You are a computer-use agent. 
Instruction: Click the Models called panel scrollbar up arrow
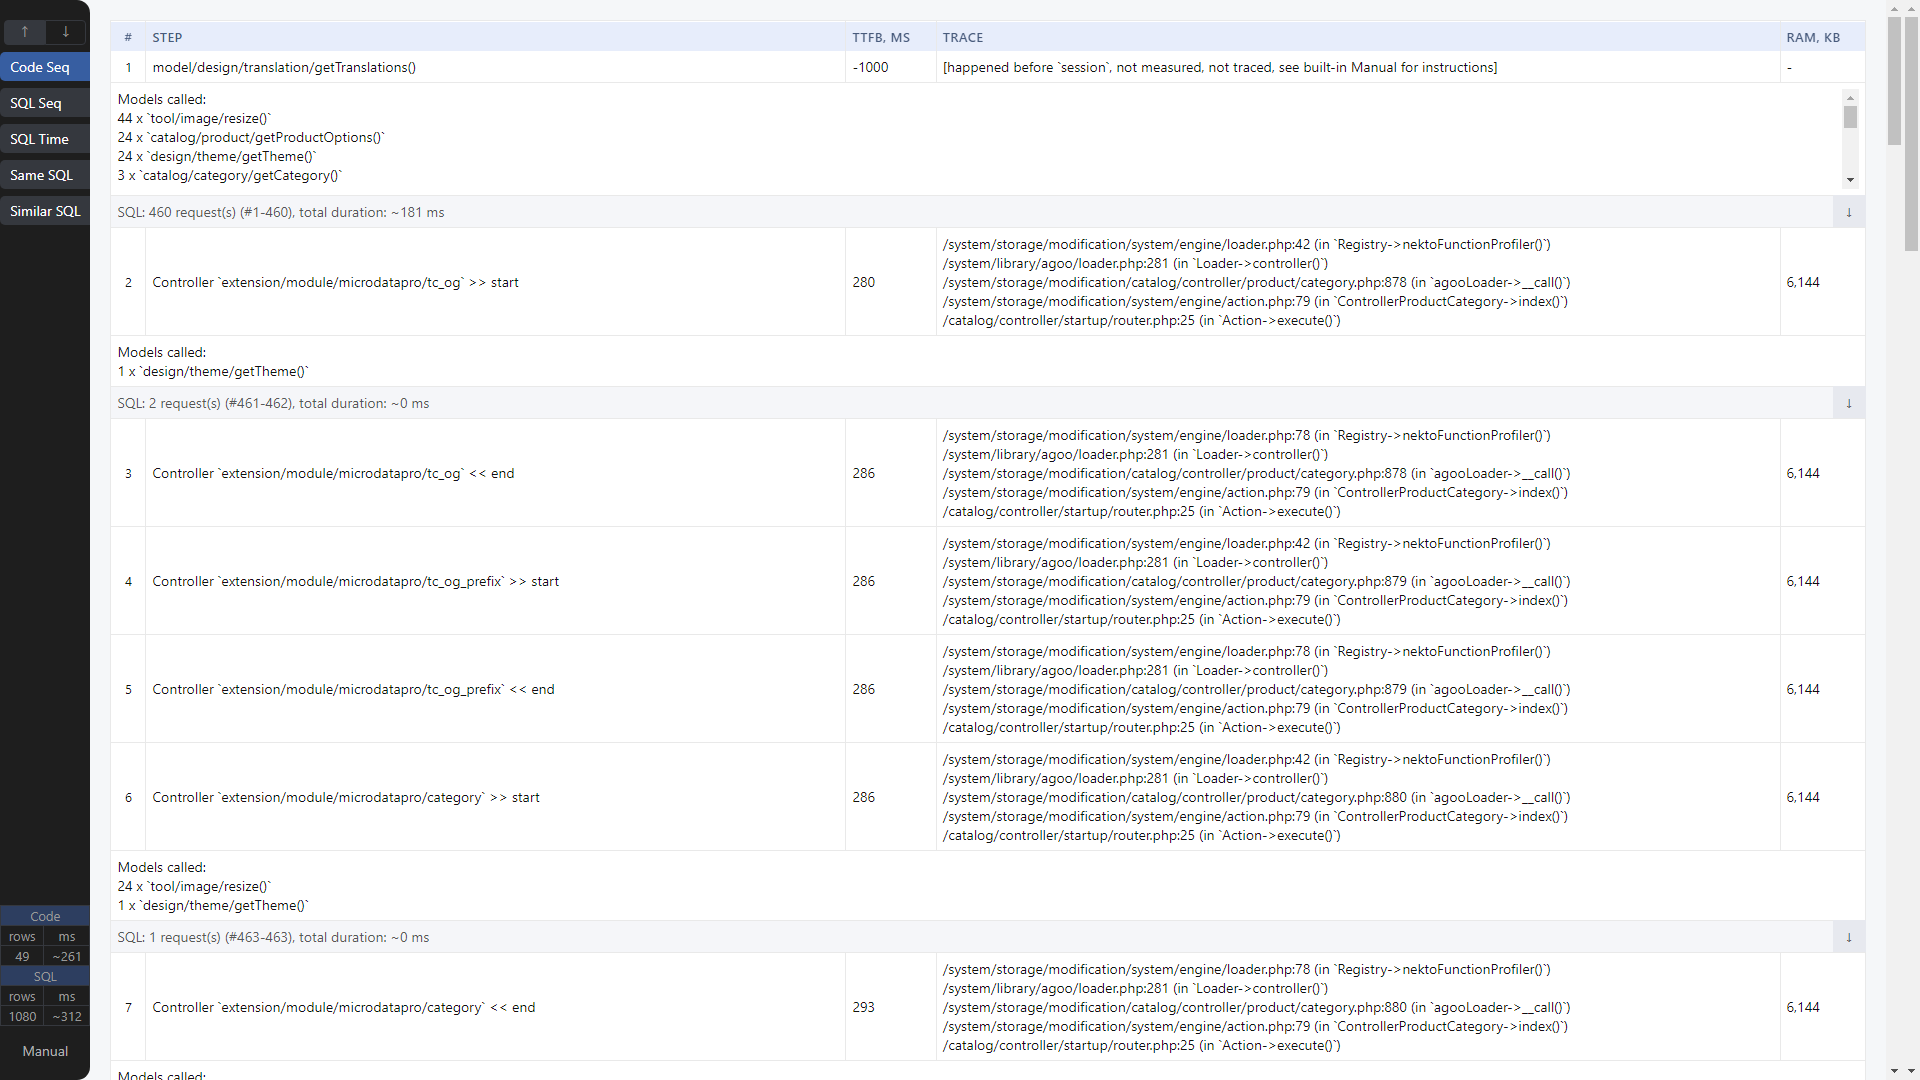point(1850,97)
